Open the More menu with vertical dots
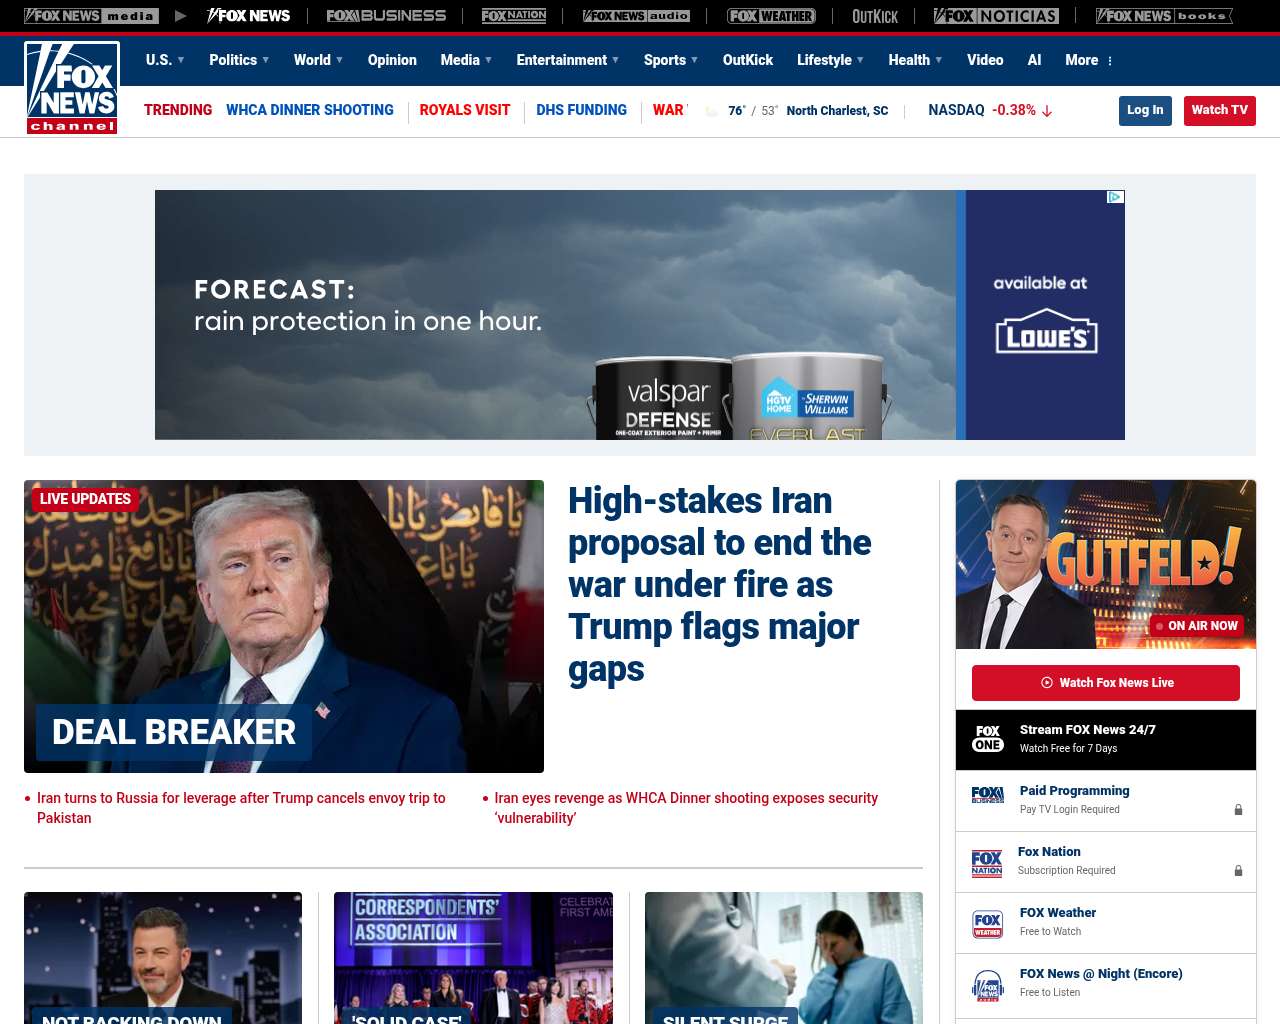This screenshot has width=1280, height=1024. [x=1089, y=60]
